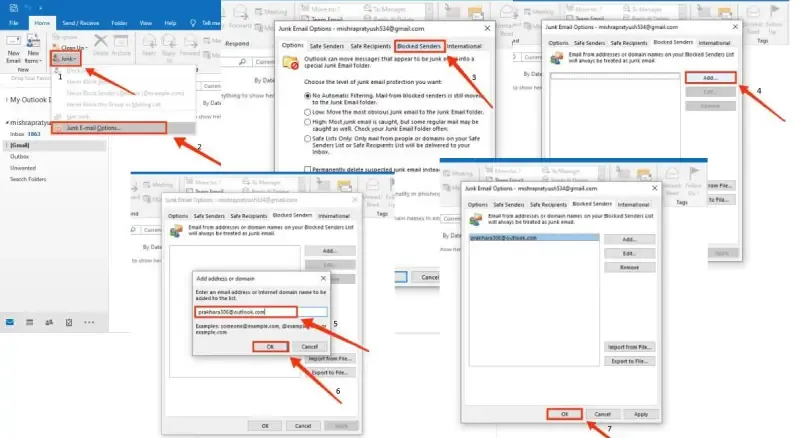Select No Automatic Filtering radio button
This screenshot has height=438, width=800.
(307, 95)
